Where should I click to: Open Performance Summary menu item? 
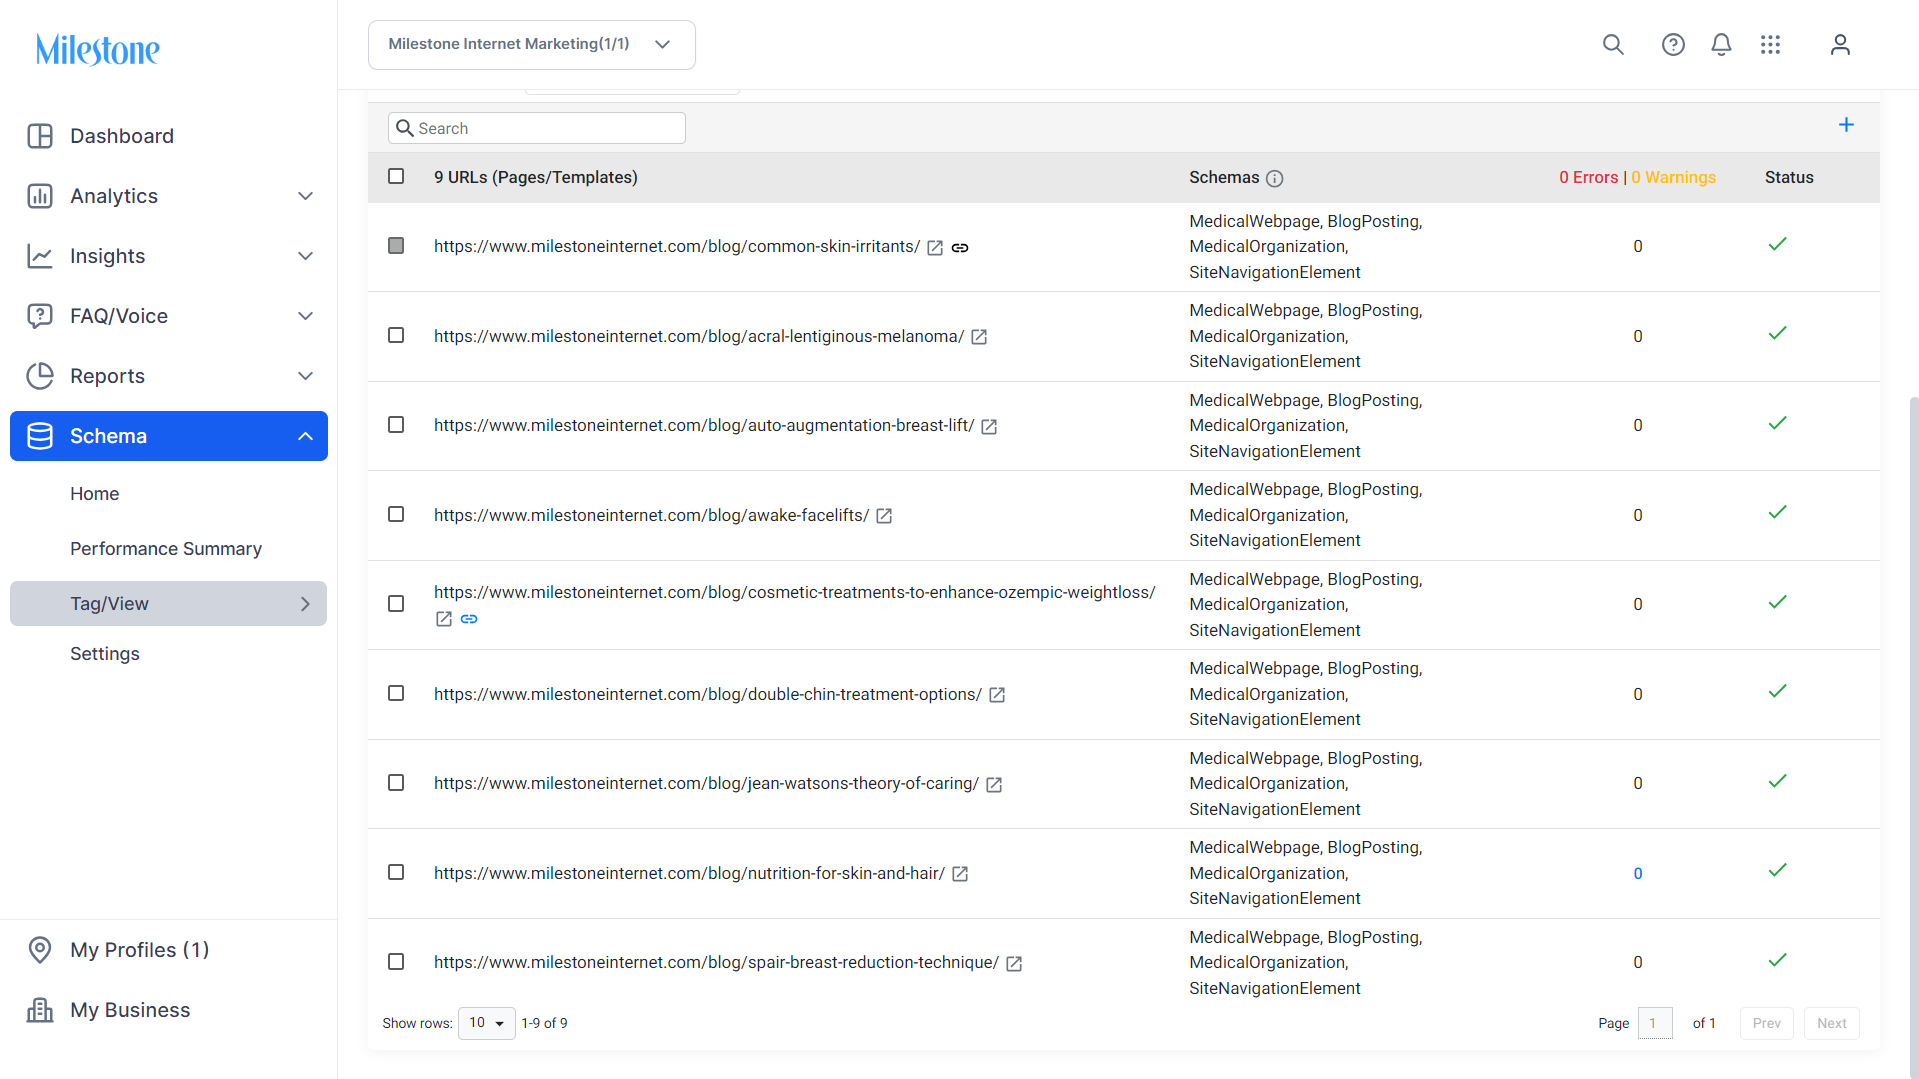166,549
